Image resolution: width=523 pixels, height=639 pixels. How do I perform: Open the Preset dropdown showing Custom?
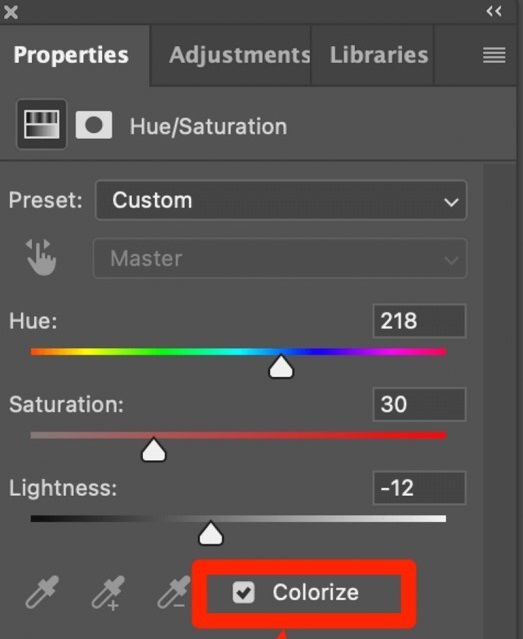281,200
